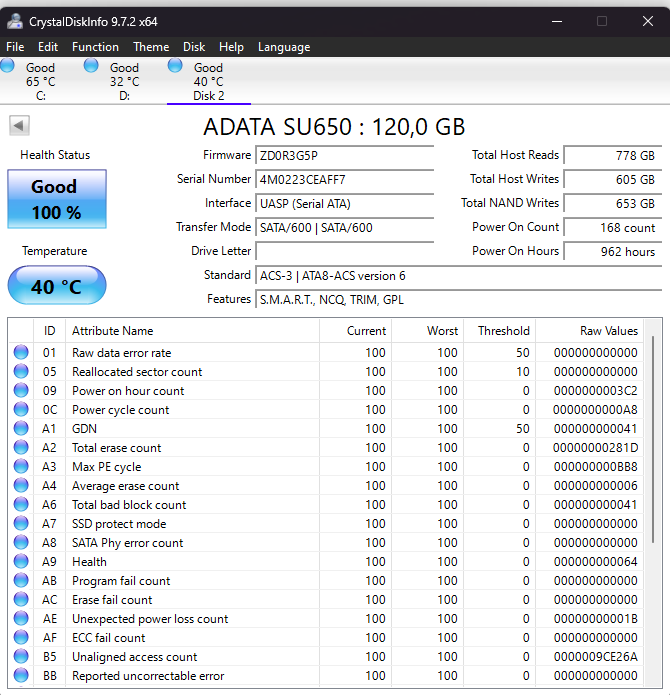Click status orb for Raw data error rate
The width and height of the screenshot is (670, 695).
(21, 353)
